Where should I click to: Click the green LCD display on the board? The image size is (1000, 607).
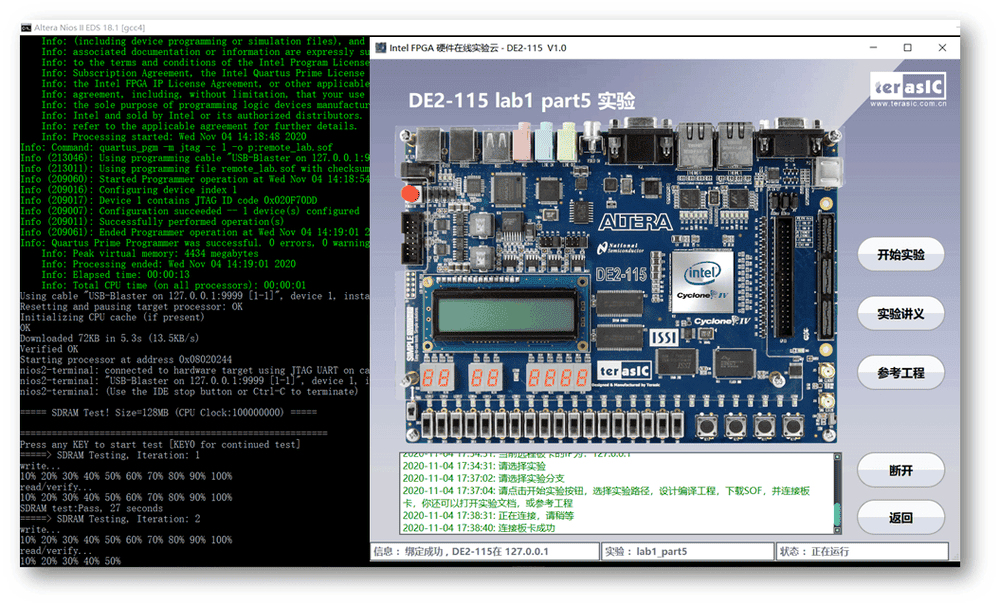(x=505, y=319)
